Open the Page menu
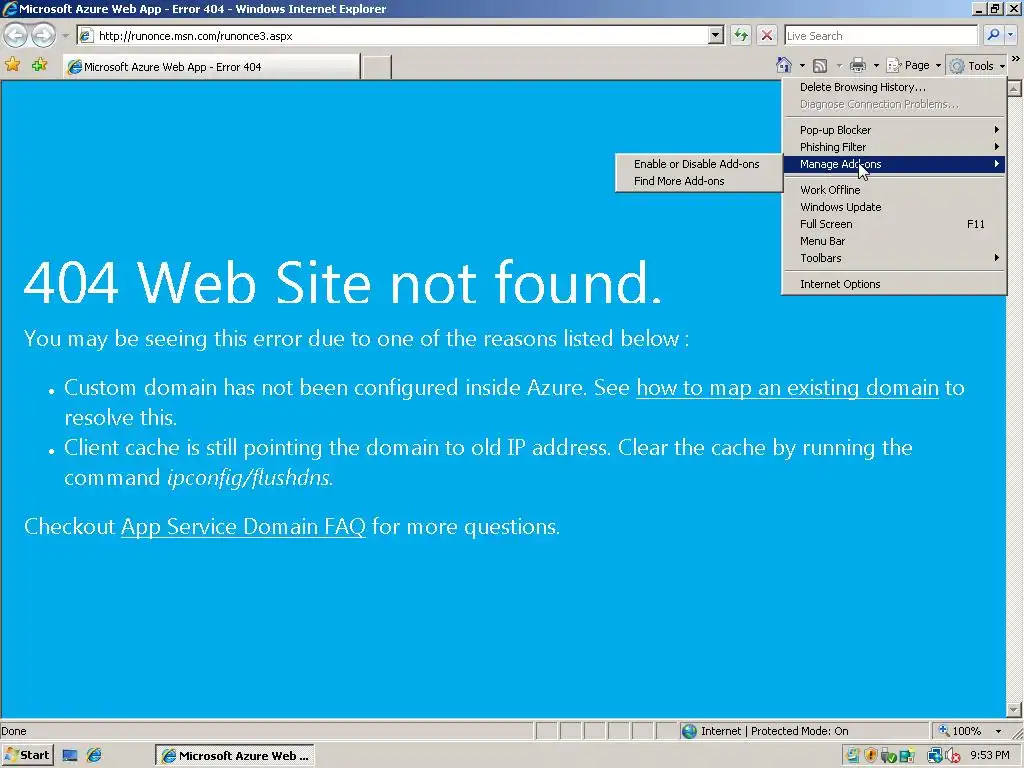The height and width of the screenshot is (768, 1024). [x=914, y=65]
